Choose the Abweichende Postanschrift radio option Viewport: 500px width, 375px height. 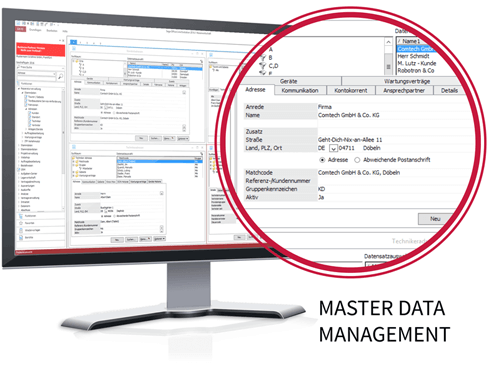click(357, 160)
